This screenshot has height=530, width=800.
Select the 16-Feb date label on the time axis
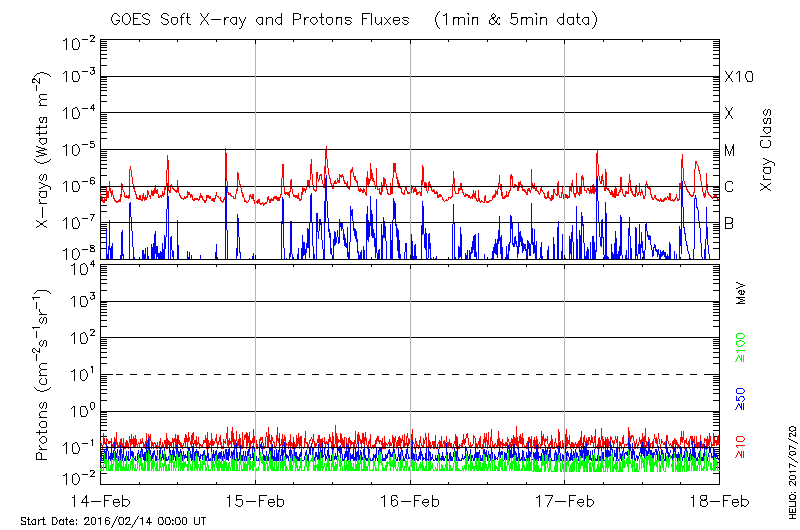coord(410,500)
